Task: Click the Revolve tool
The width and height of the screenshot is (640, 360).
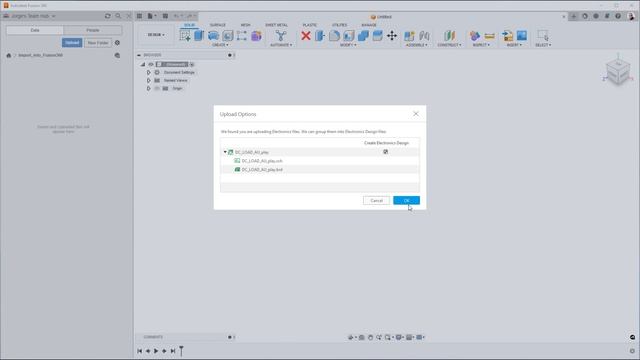Action: pyautogui.click(x=213, y=36)
